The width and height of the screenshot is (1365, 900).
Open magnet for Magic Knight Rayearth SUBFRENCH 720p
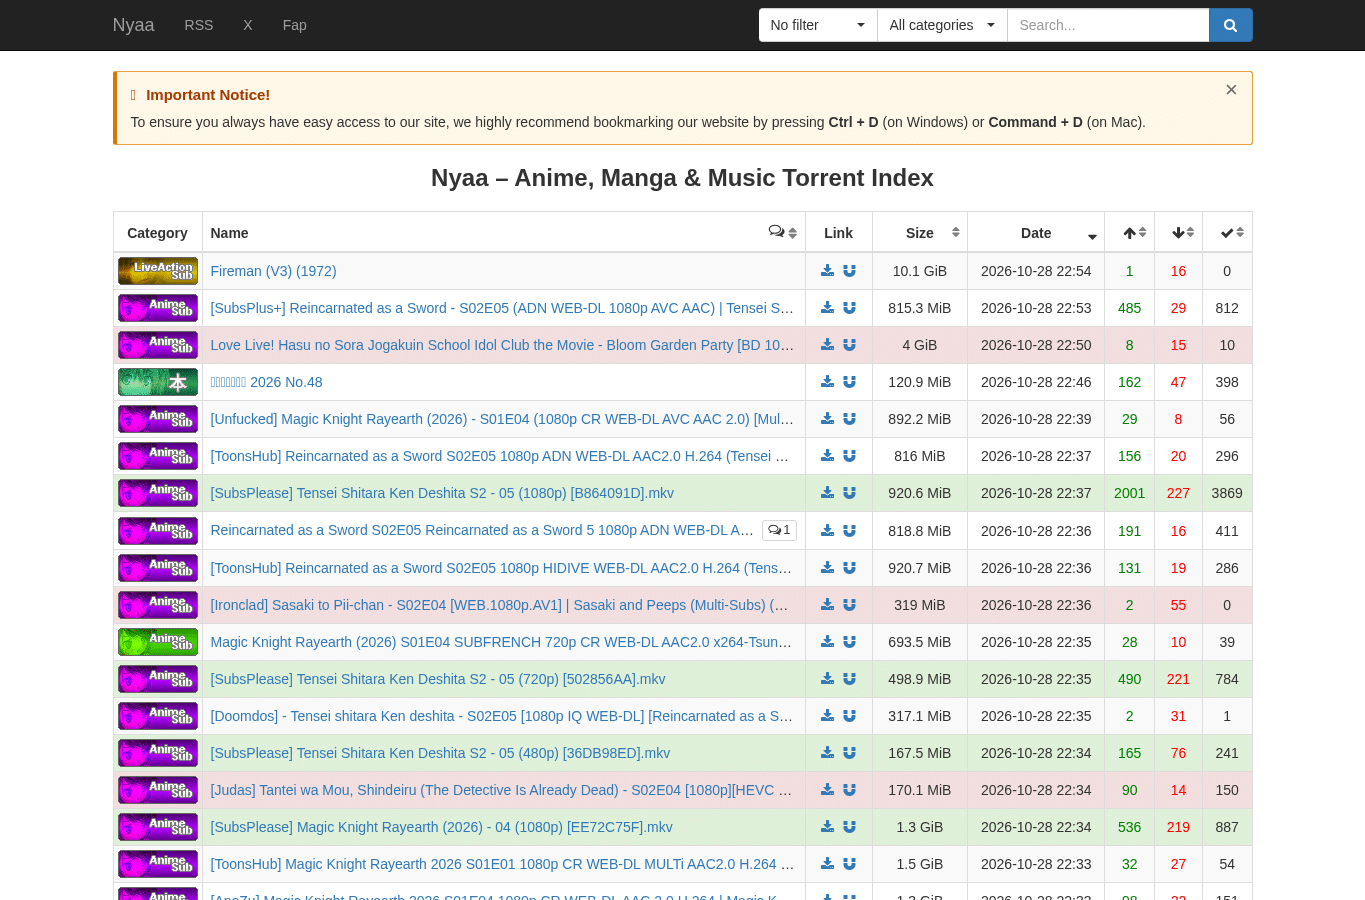(x=849, y=642)
